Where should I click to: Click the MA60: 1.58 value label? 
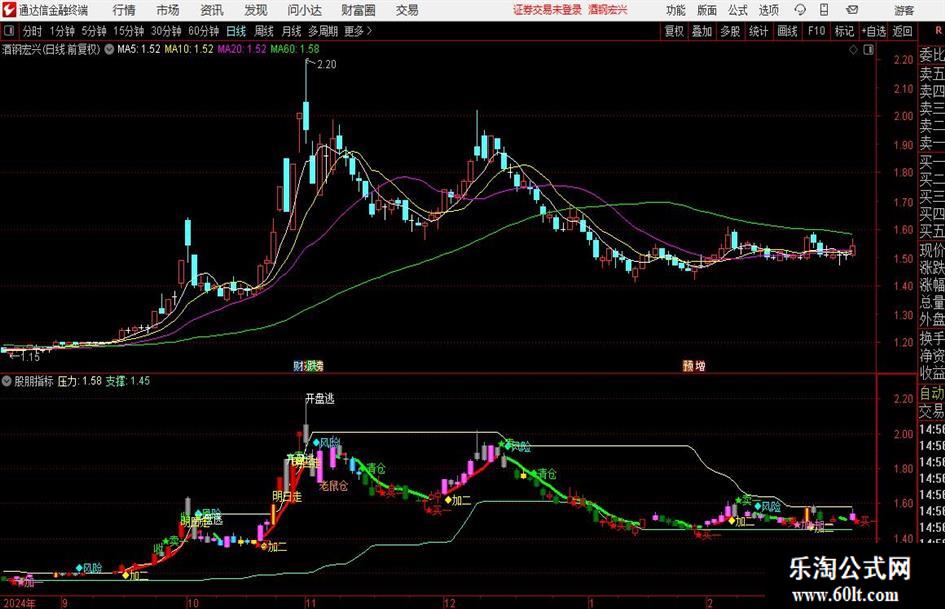point(295,49)
